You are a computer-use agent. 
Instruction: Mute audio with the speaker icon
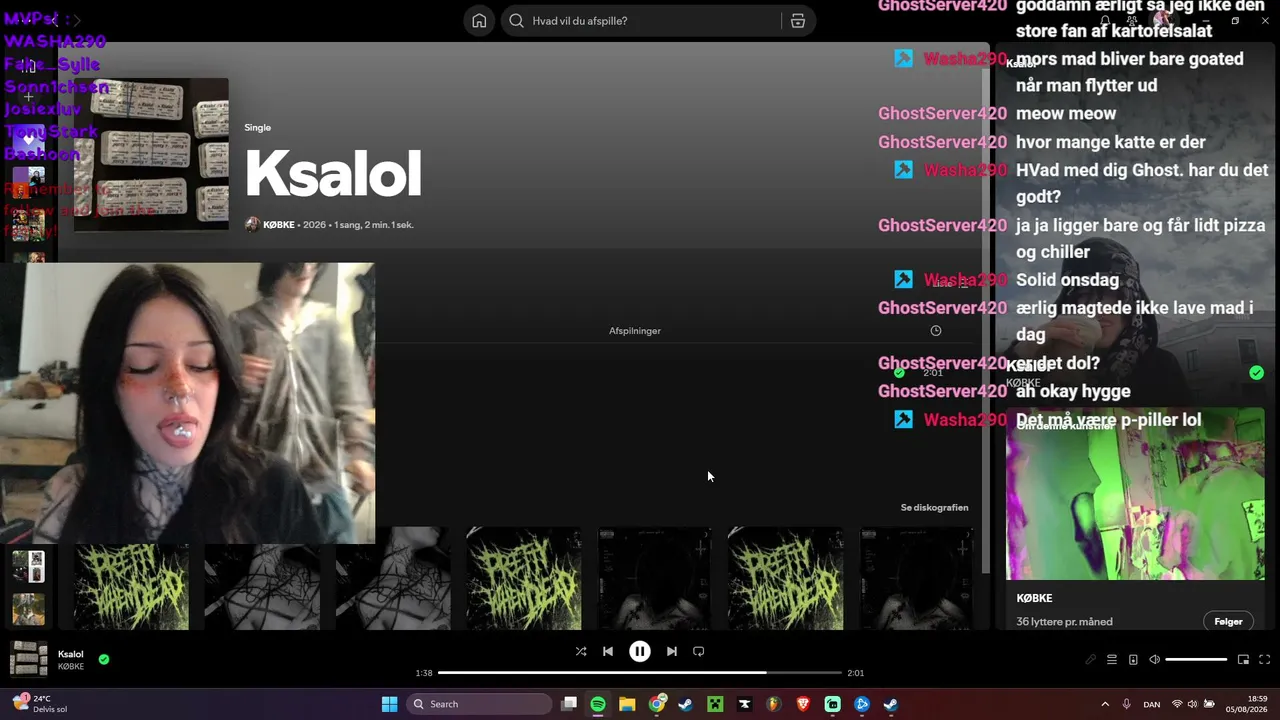click(1154, 659)
